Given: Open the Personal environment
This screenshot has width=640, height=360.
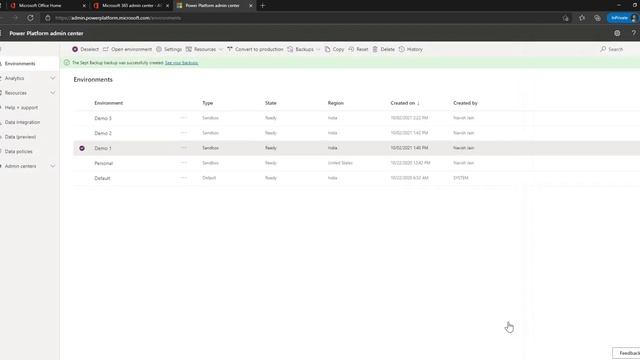Looking at the screenshot, I should [x=104, y=163].
